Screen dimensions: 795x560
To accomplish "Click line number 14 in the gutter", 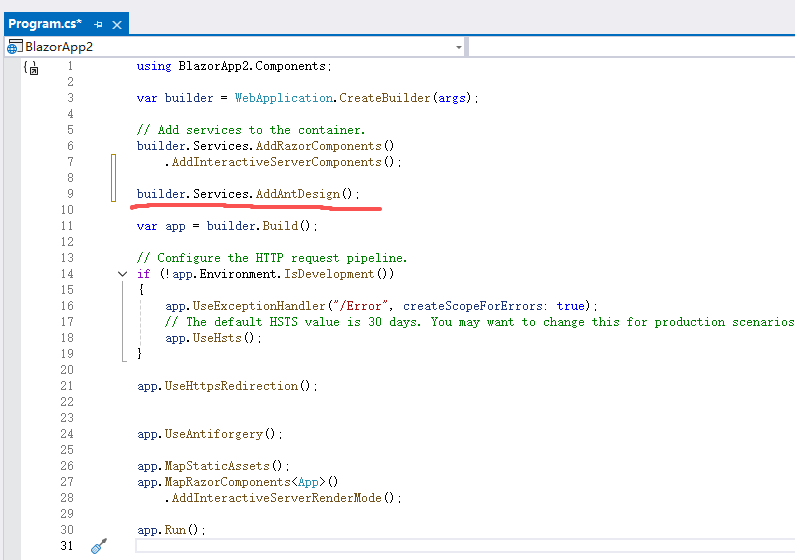I will click(x=67, y=274).
